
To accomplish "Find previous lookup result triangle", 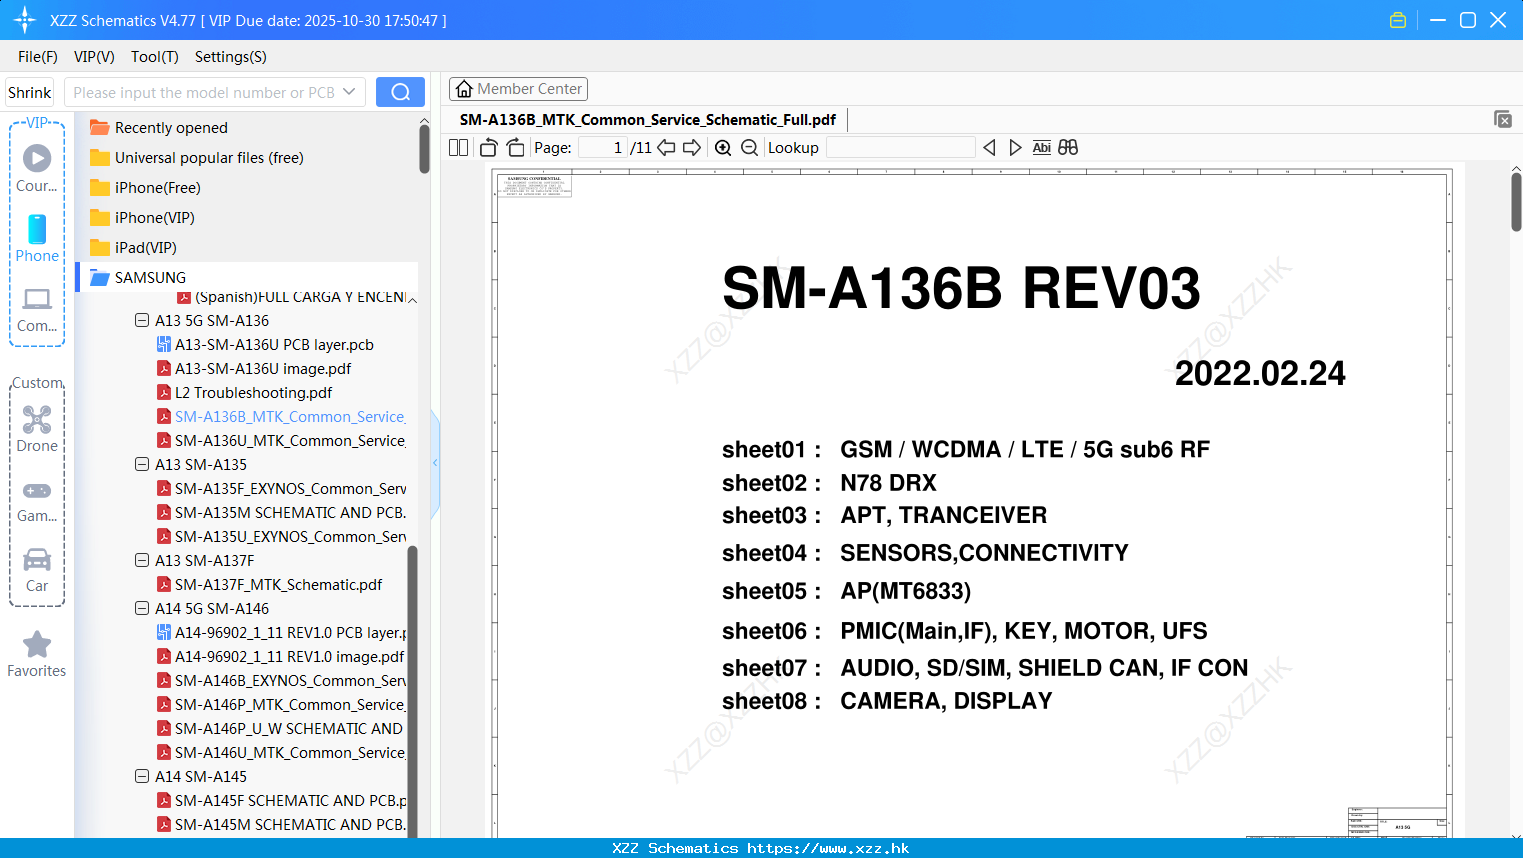I will point(989,148).
